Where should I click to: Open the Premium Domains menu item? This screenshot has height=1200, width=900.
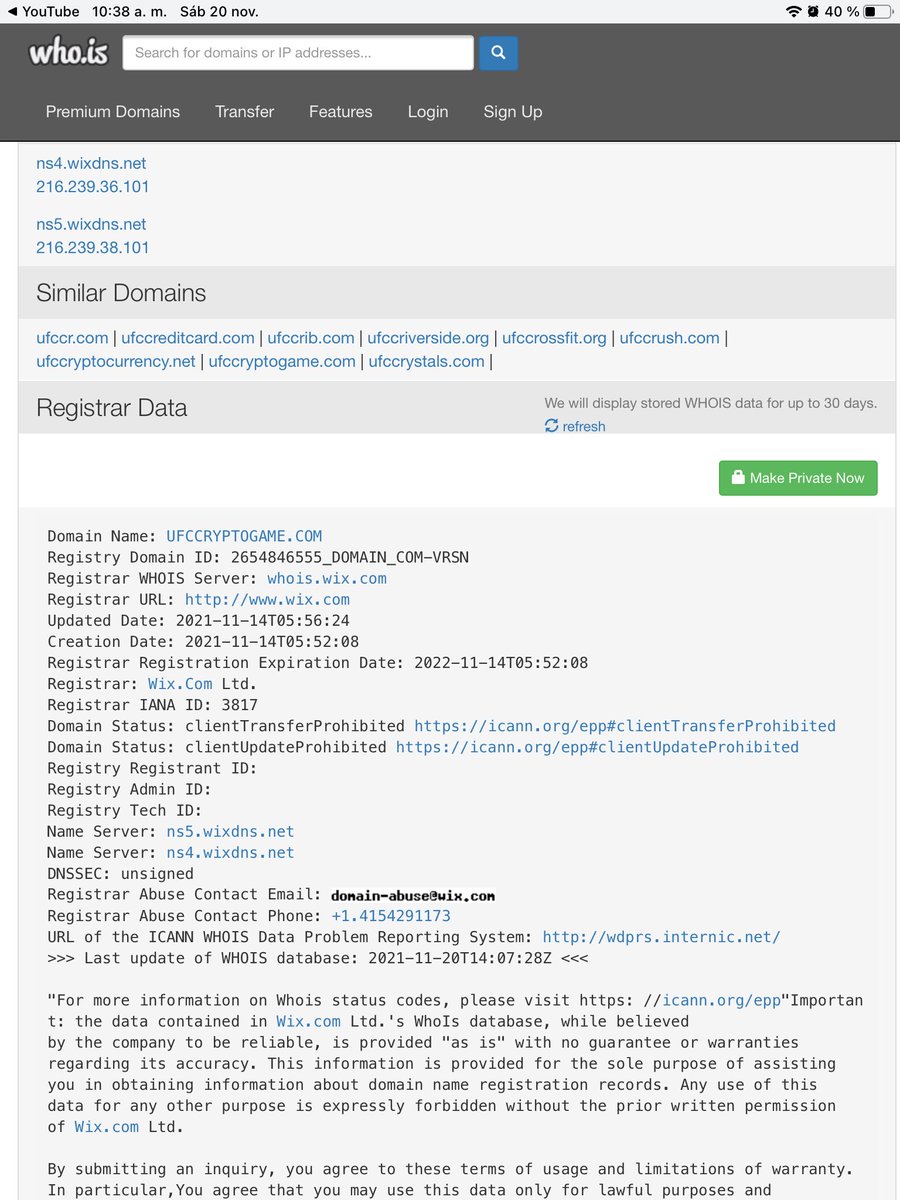click(x=113, y=112)
